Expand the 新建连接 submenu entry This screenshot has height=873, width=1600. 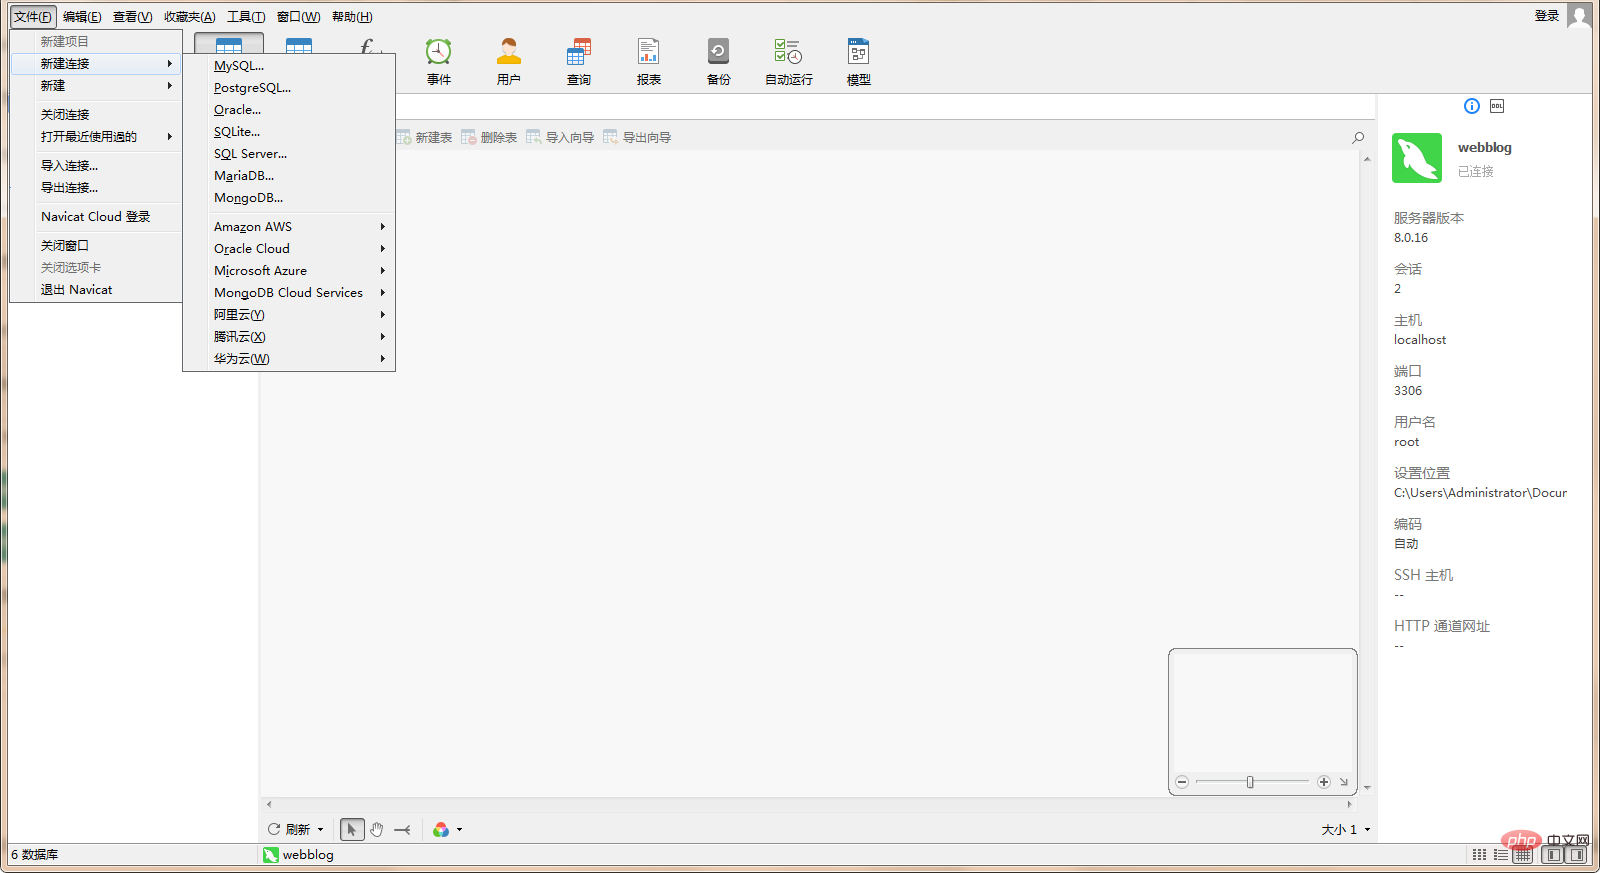point(96,63)
